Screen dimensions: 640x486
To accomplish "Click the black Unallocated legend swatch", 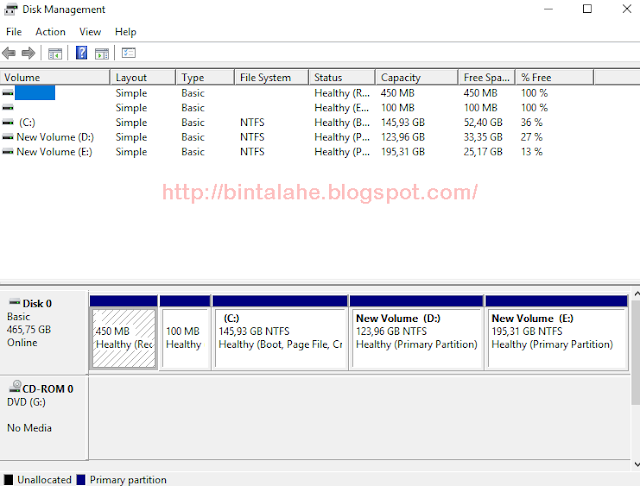I will pyautogui.click(x=9, y=479).
